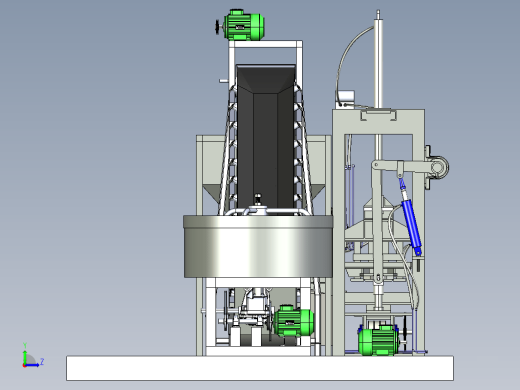Click the blue Z axis of the triad
Image resolution: width=520 pixels, height=390 pixels.
[x=32, y=365]
